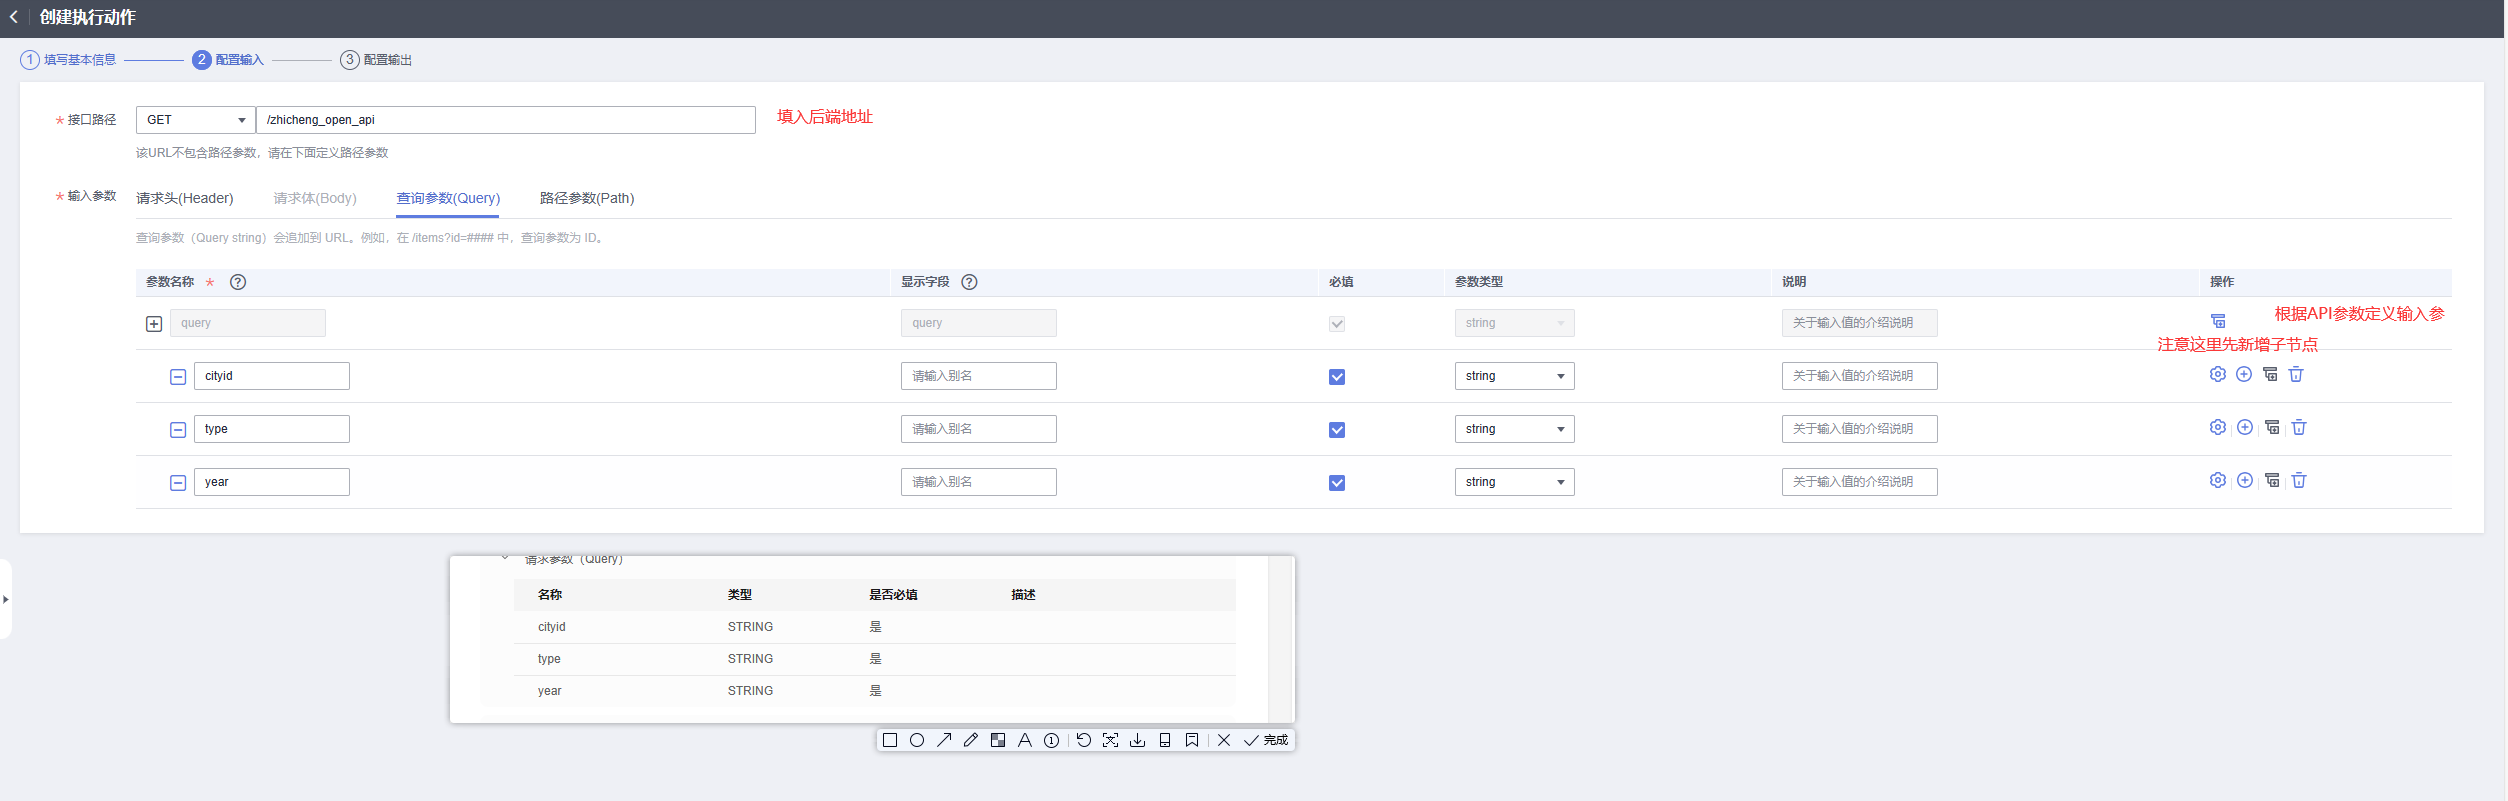2508x801 pixels.
Task: Delete the year parameter row
Action: tap(2299, 480)
